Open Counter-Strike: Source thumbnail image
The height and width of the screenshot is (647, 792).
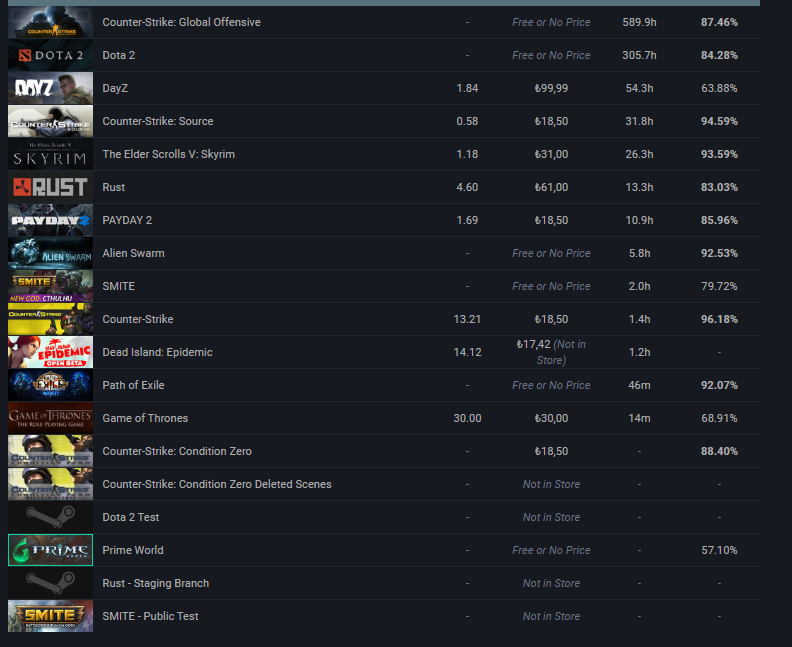pyautogui.click(x=51, y=121)
